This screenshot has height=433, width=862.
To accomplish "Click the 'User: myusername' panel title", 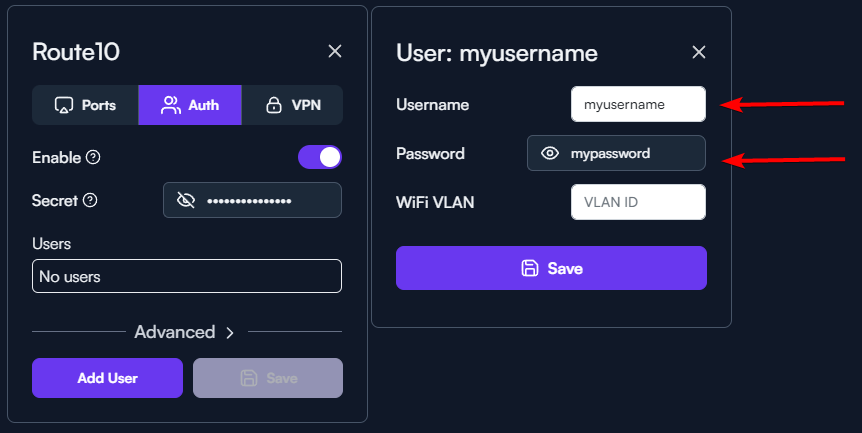I will [497, 53].
